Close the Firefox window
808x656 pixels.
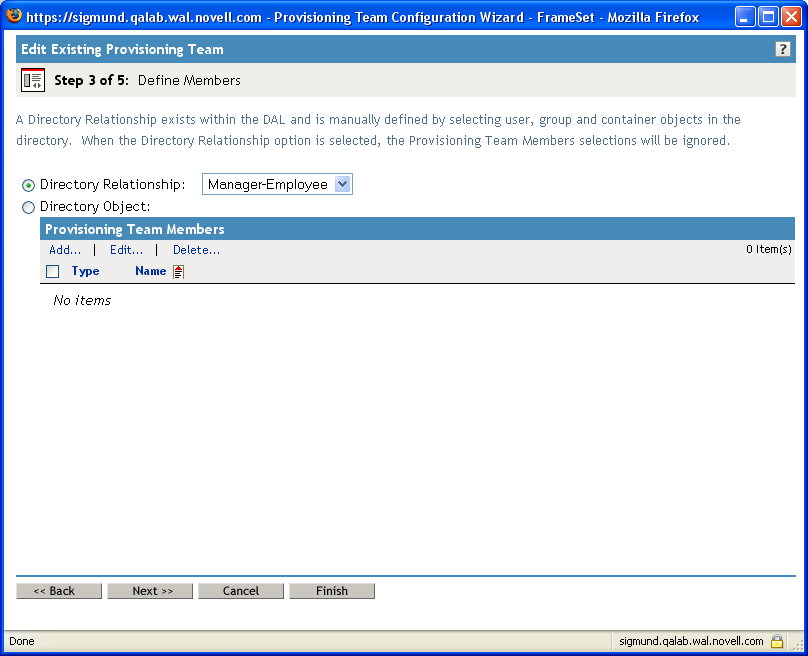point(792,17)
